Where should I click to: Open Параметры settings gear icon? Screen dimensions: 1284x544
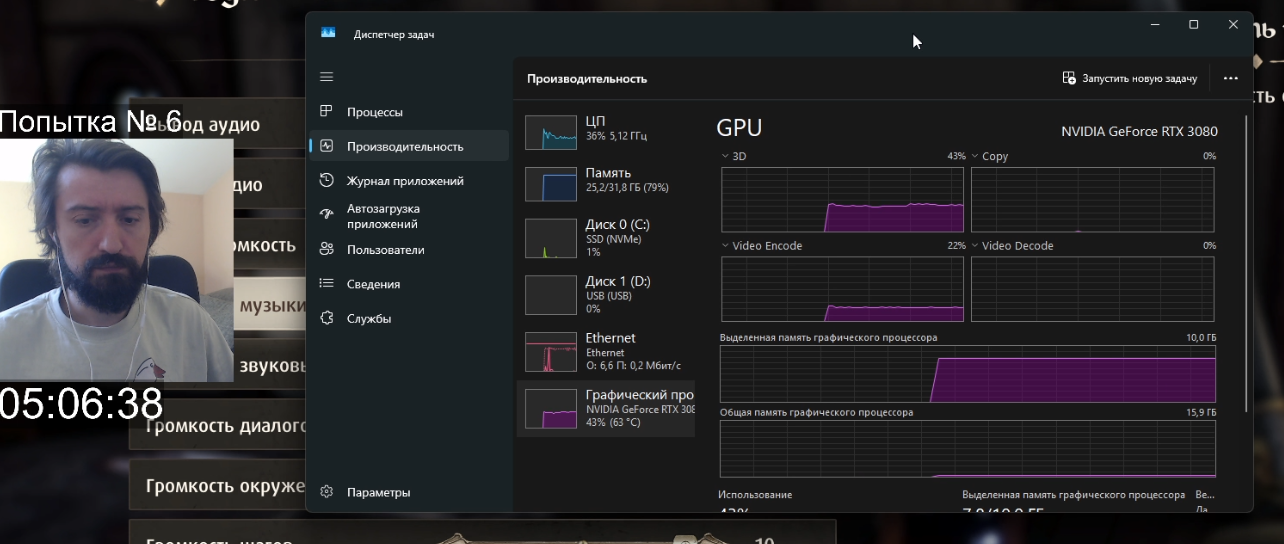[326, 492]
